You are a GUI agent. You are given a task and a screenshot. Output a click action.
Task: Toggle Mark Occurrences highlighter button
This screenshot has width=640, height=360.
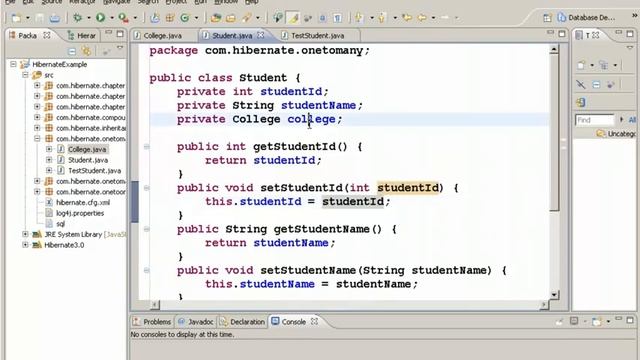point(293,18)
